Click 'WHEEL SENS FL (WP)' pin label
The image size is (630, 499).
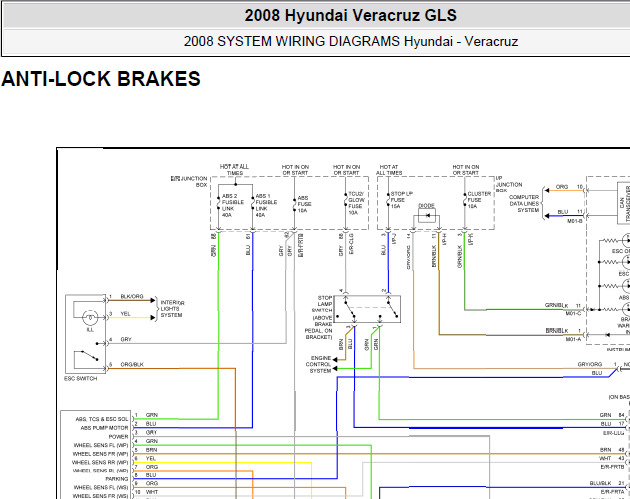point(101,446)
